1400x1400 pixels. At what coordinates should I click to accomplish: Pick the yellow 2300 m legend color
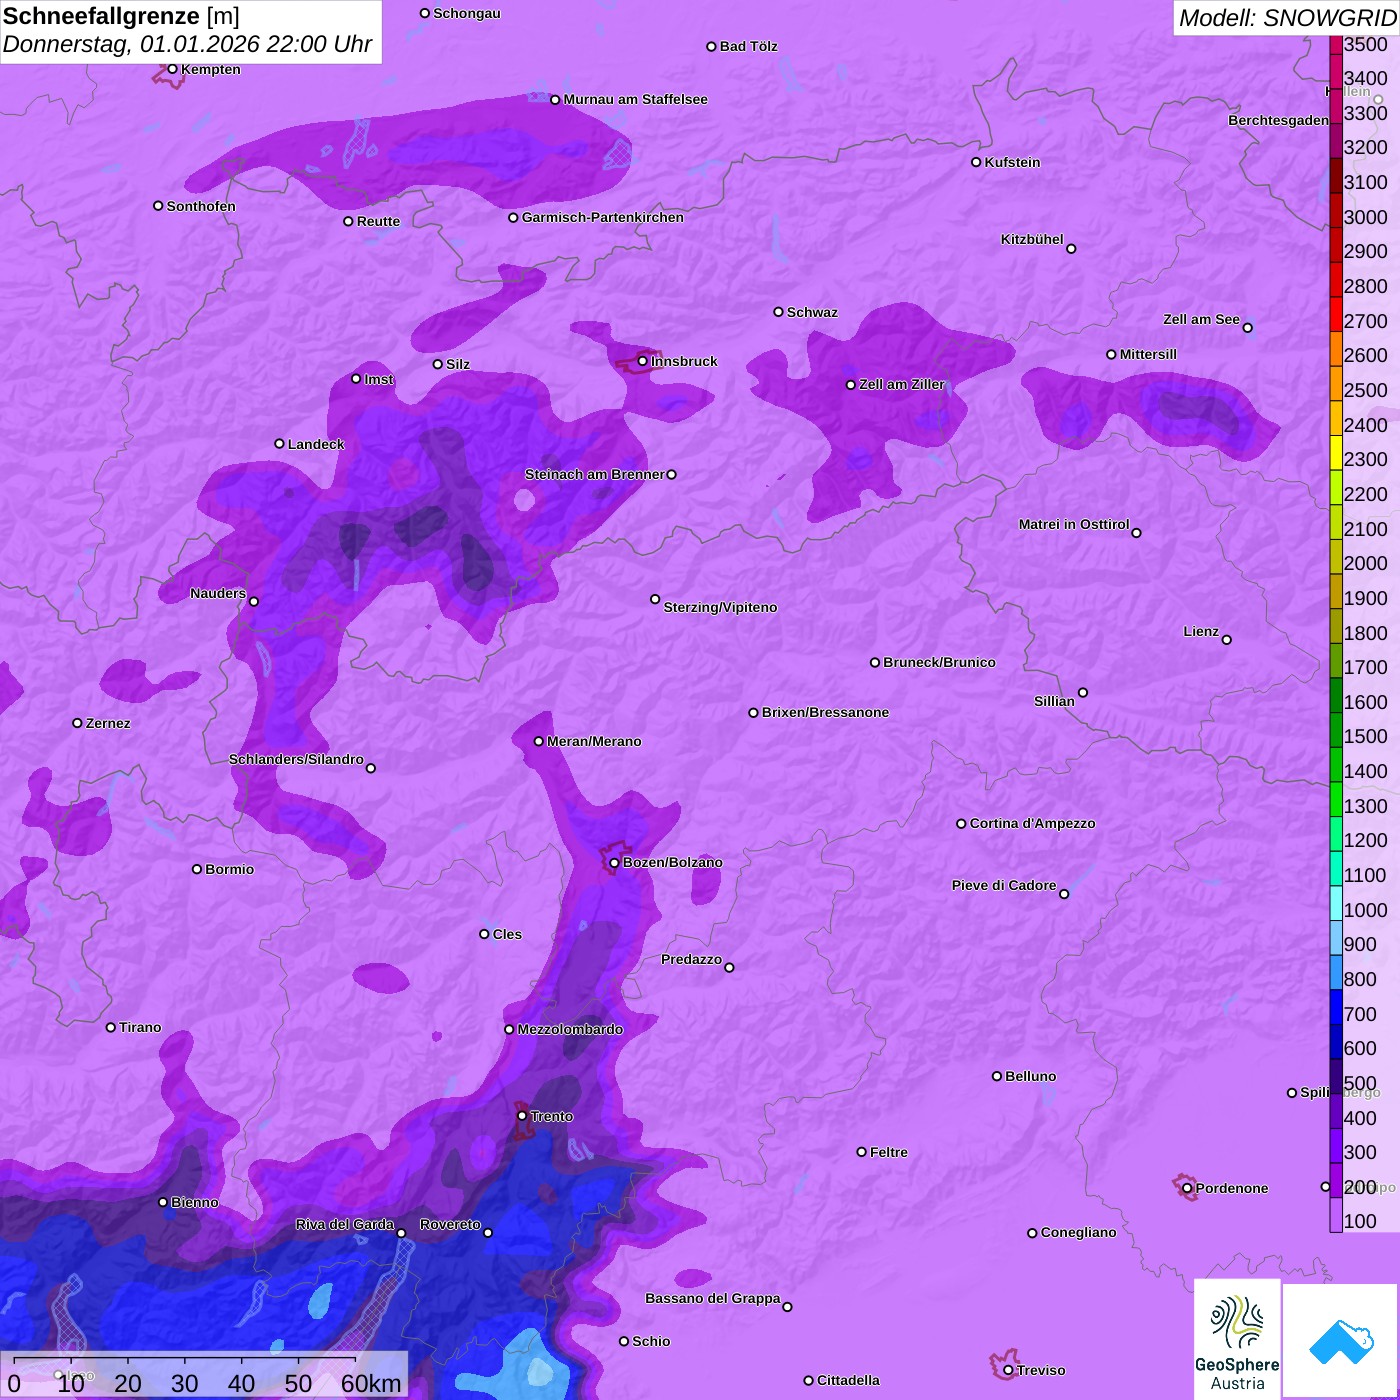1336,453
